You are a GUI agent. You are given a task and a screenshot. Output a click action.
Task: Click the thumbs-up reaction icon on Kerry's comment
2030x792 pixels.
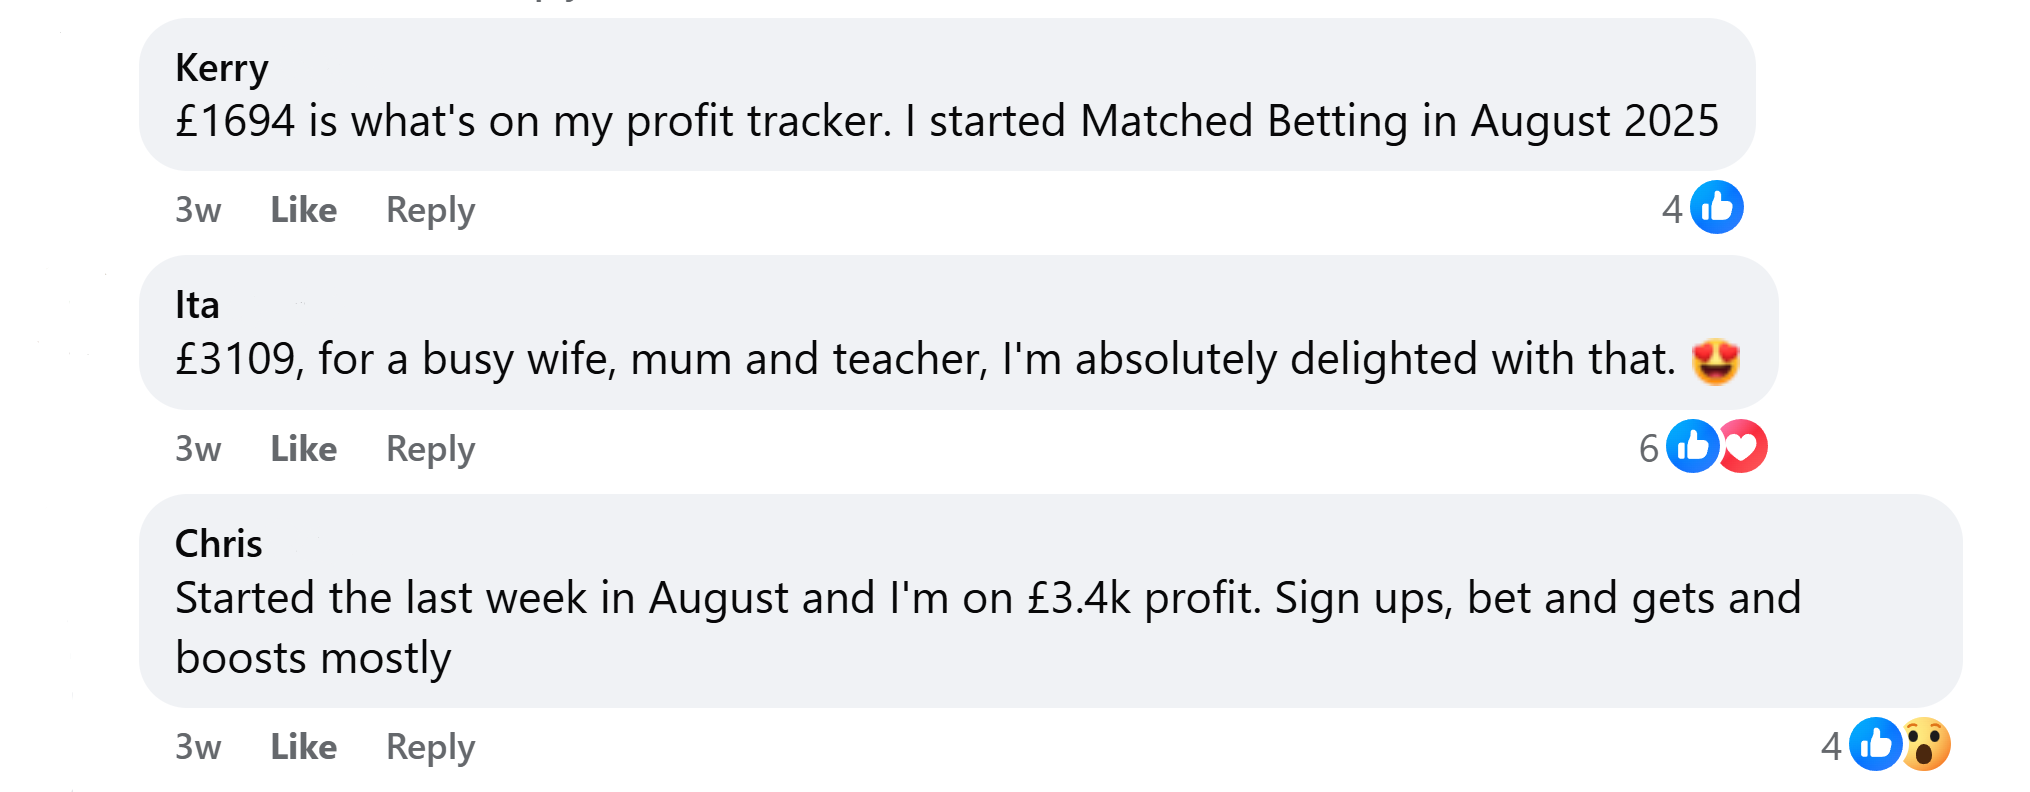1716,207
